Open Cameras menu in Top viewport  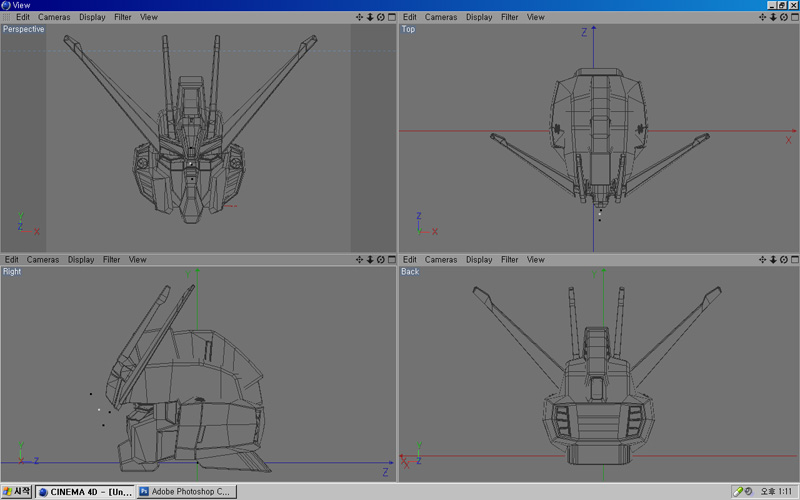click(441, 17)
